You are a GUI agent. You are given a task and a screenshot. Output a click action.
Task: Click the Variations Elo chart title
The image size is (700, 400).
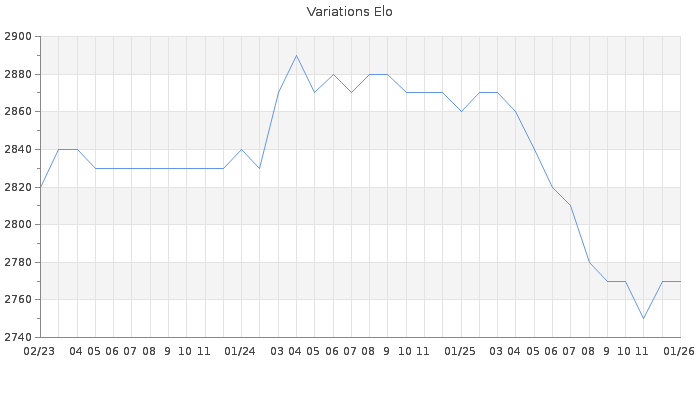tap(349, 12)
